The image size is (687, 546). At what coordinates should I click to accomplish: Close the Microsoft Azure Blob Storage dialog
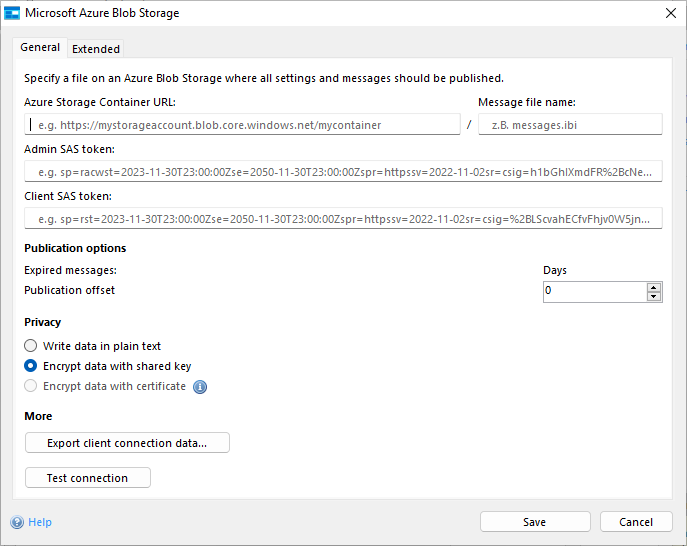coord(669,13)
